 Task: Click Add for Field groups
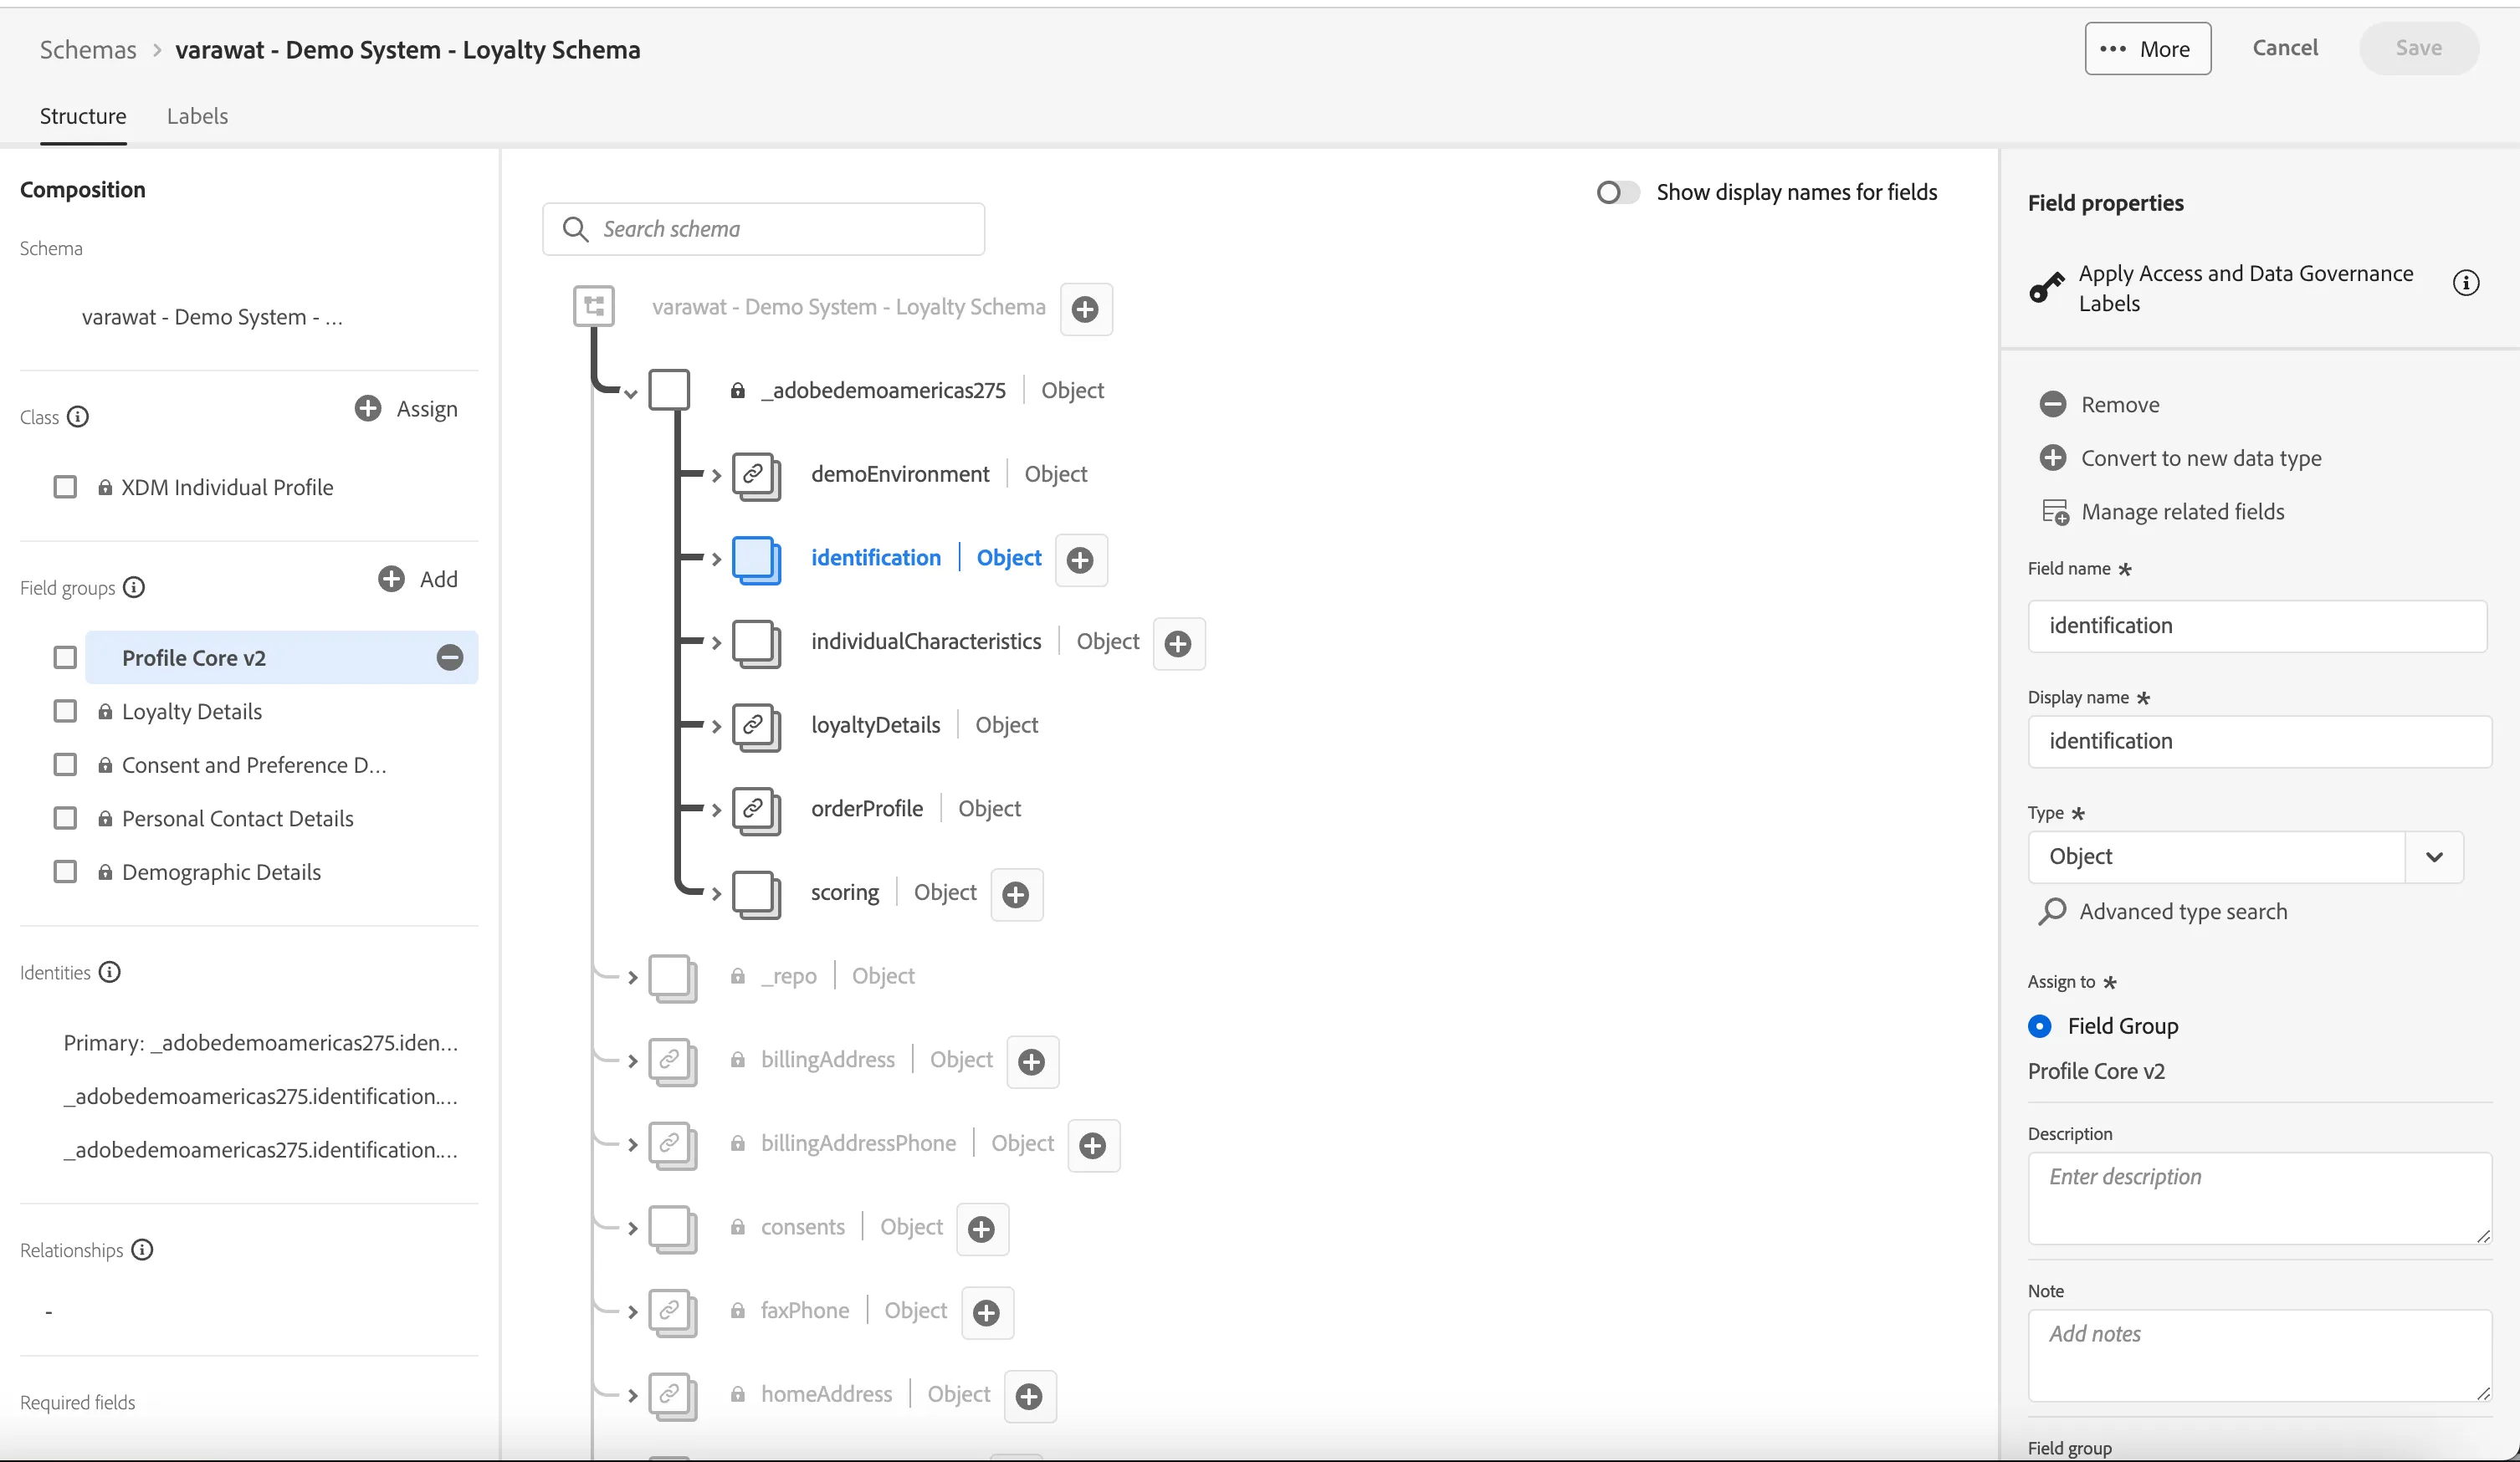418,579
